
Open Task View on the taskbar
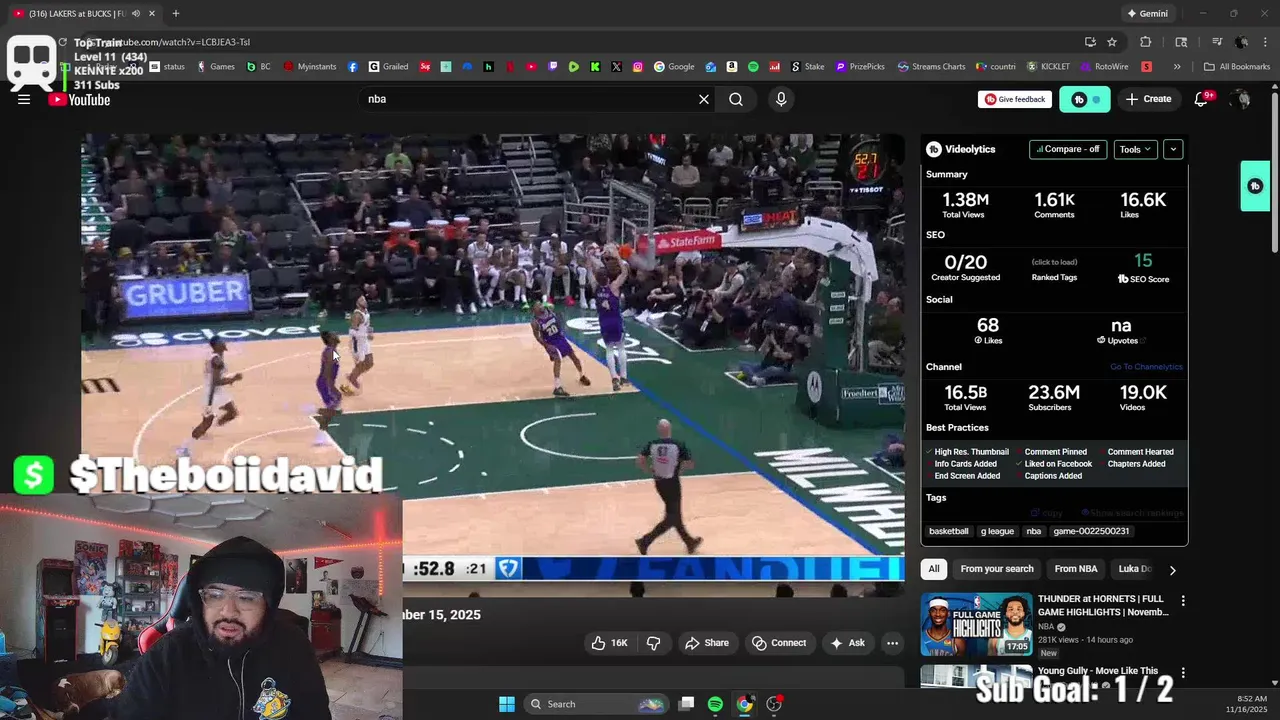click(687, 704)
